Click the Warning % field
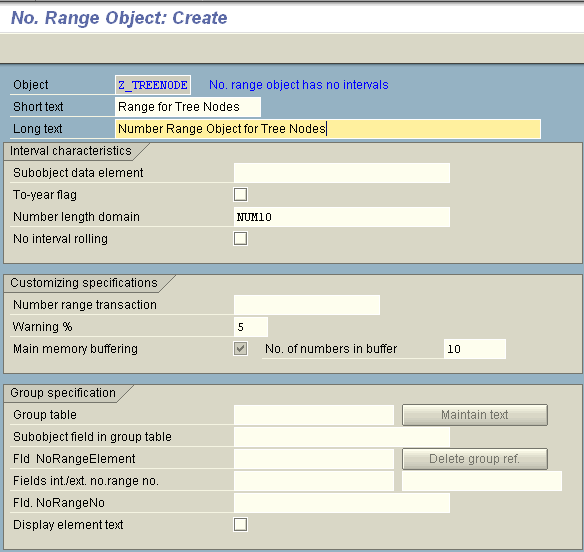This screenshot has width=584, height=552. coord(251,327)
